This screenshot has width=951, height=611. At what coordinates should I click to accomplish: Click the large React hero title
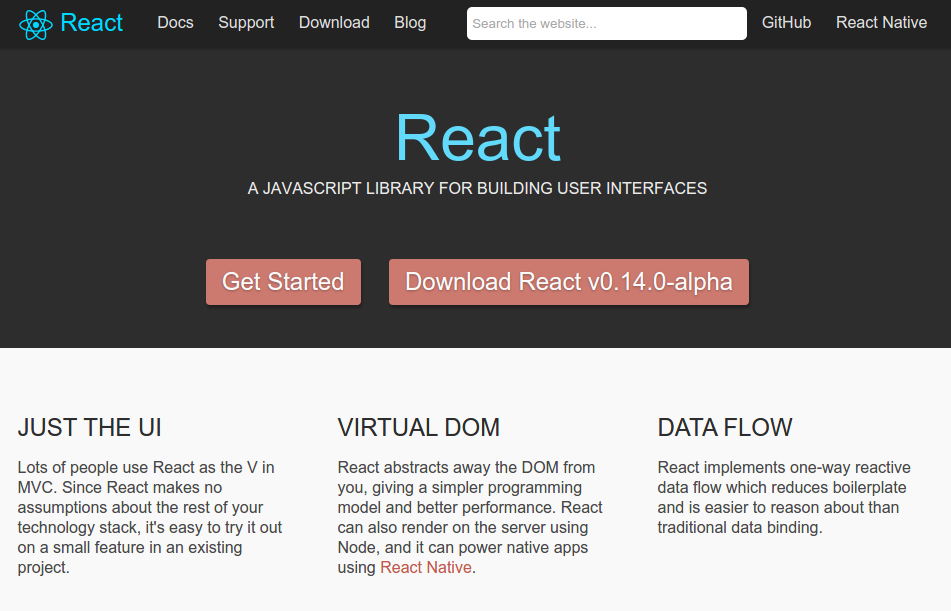478,138
